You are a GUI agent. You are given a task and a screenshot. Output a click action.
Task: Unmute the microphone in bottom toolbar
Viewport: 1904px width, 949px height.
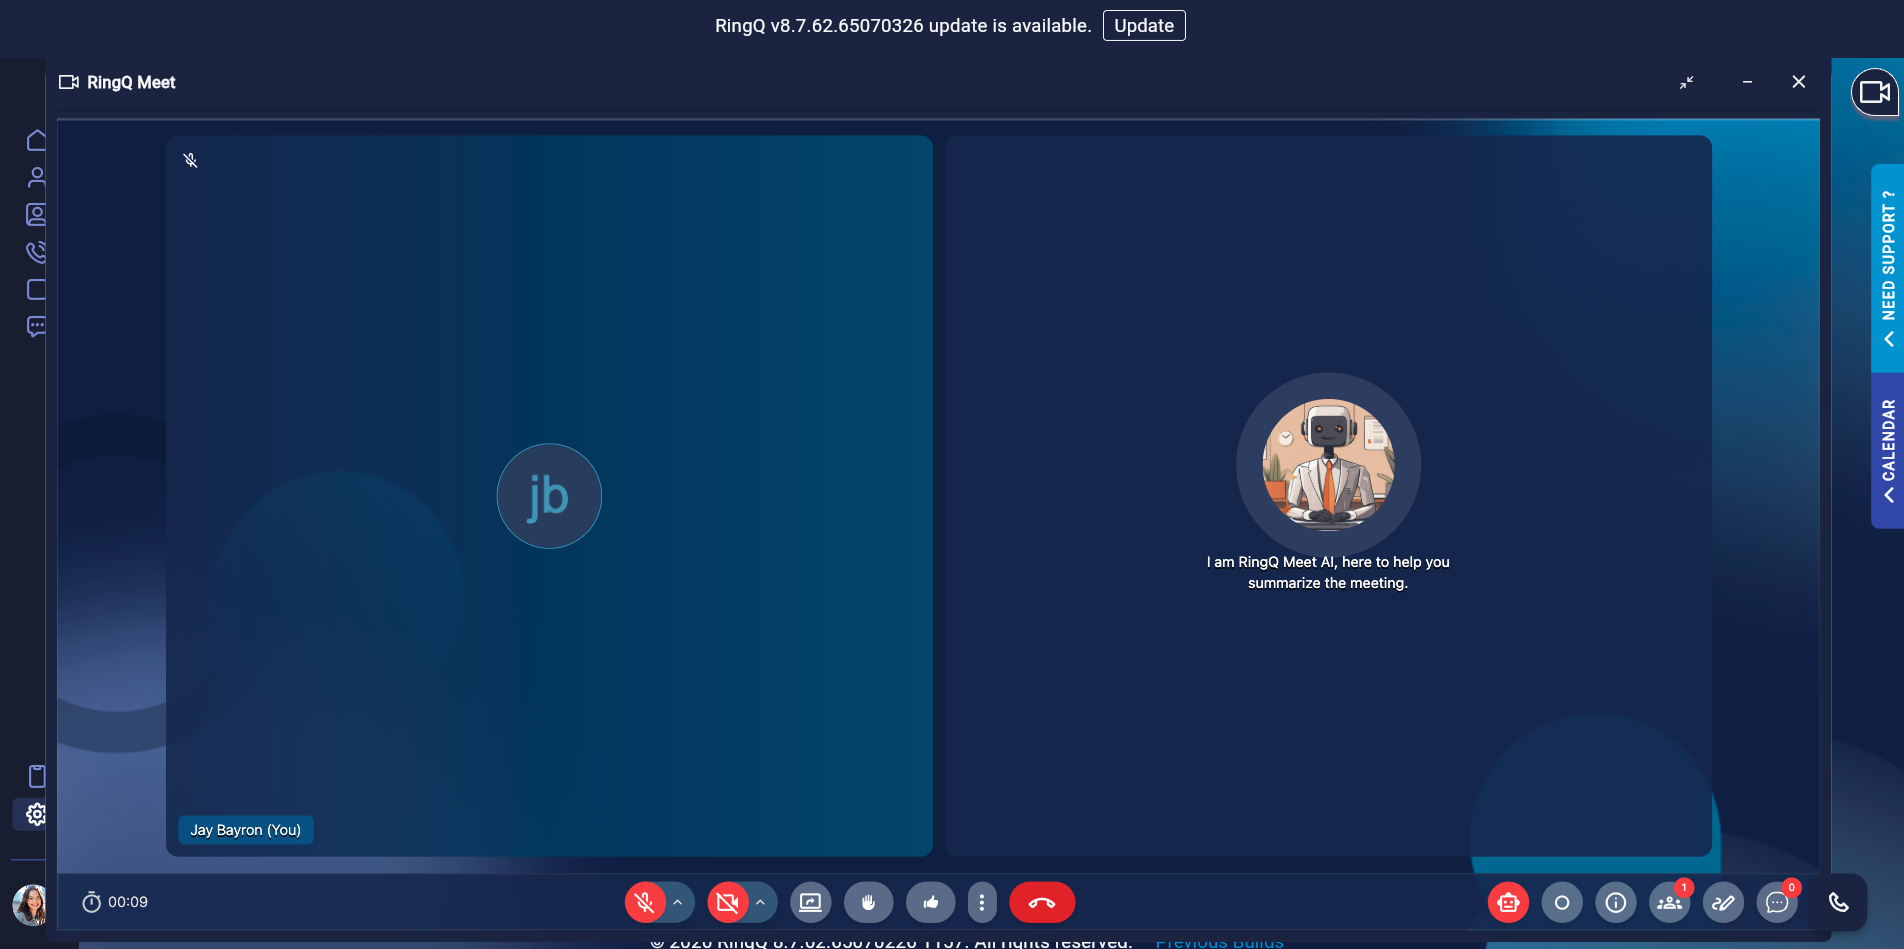click(x=645, y=903)
